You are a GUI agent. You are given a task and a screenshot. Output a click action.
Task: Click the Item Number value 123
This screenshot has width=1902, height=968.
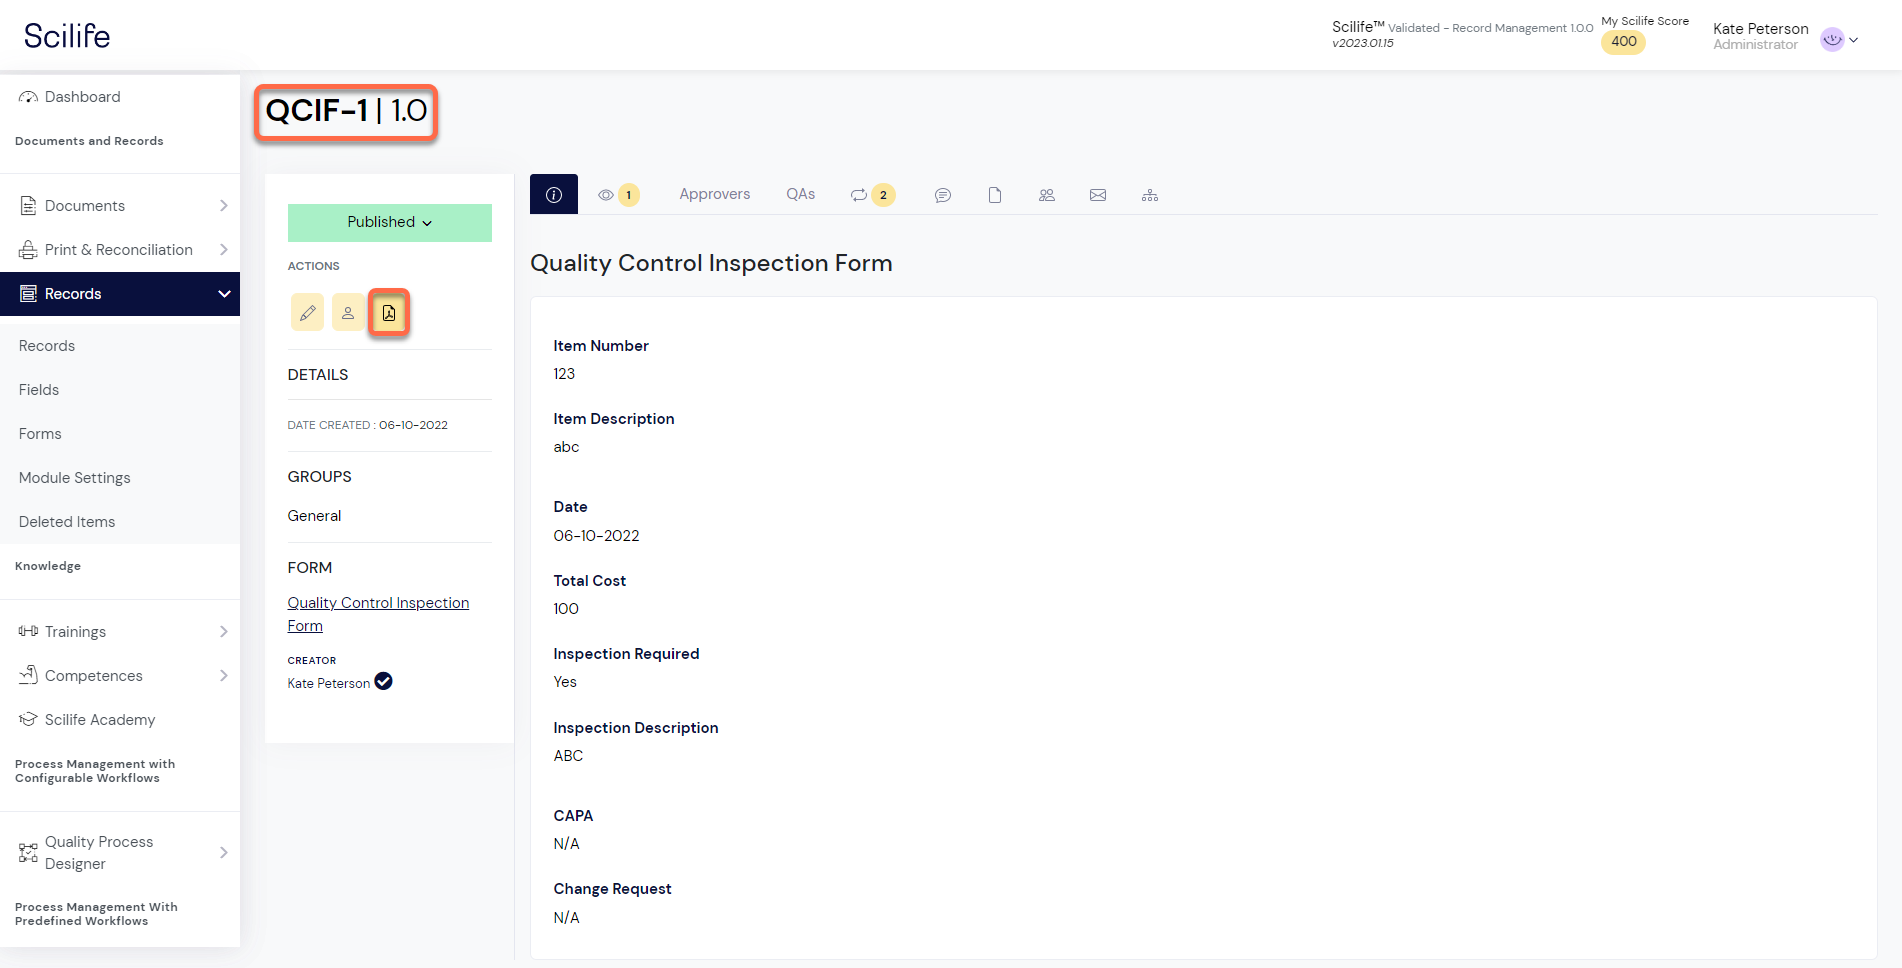564,374
